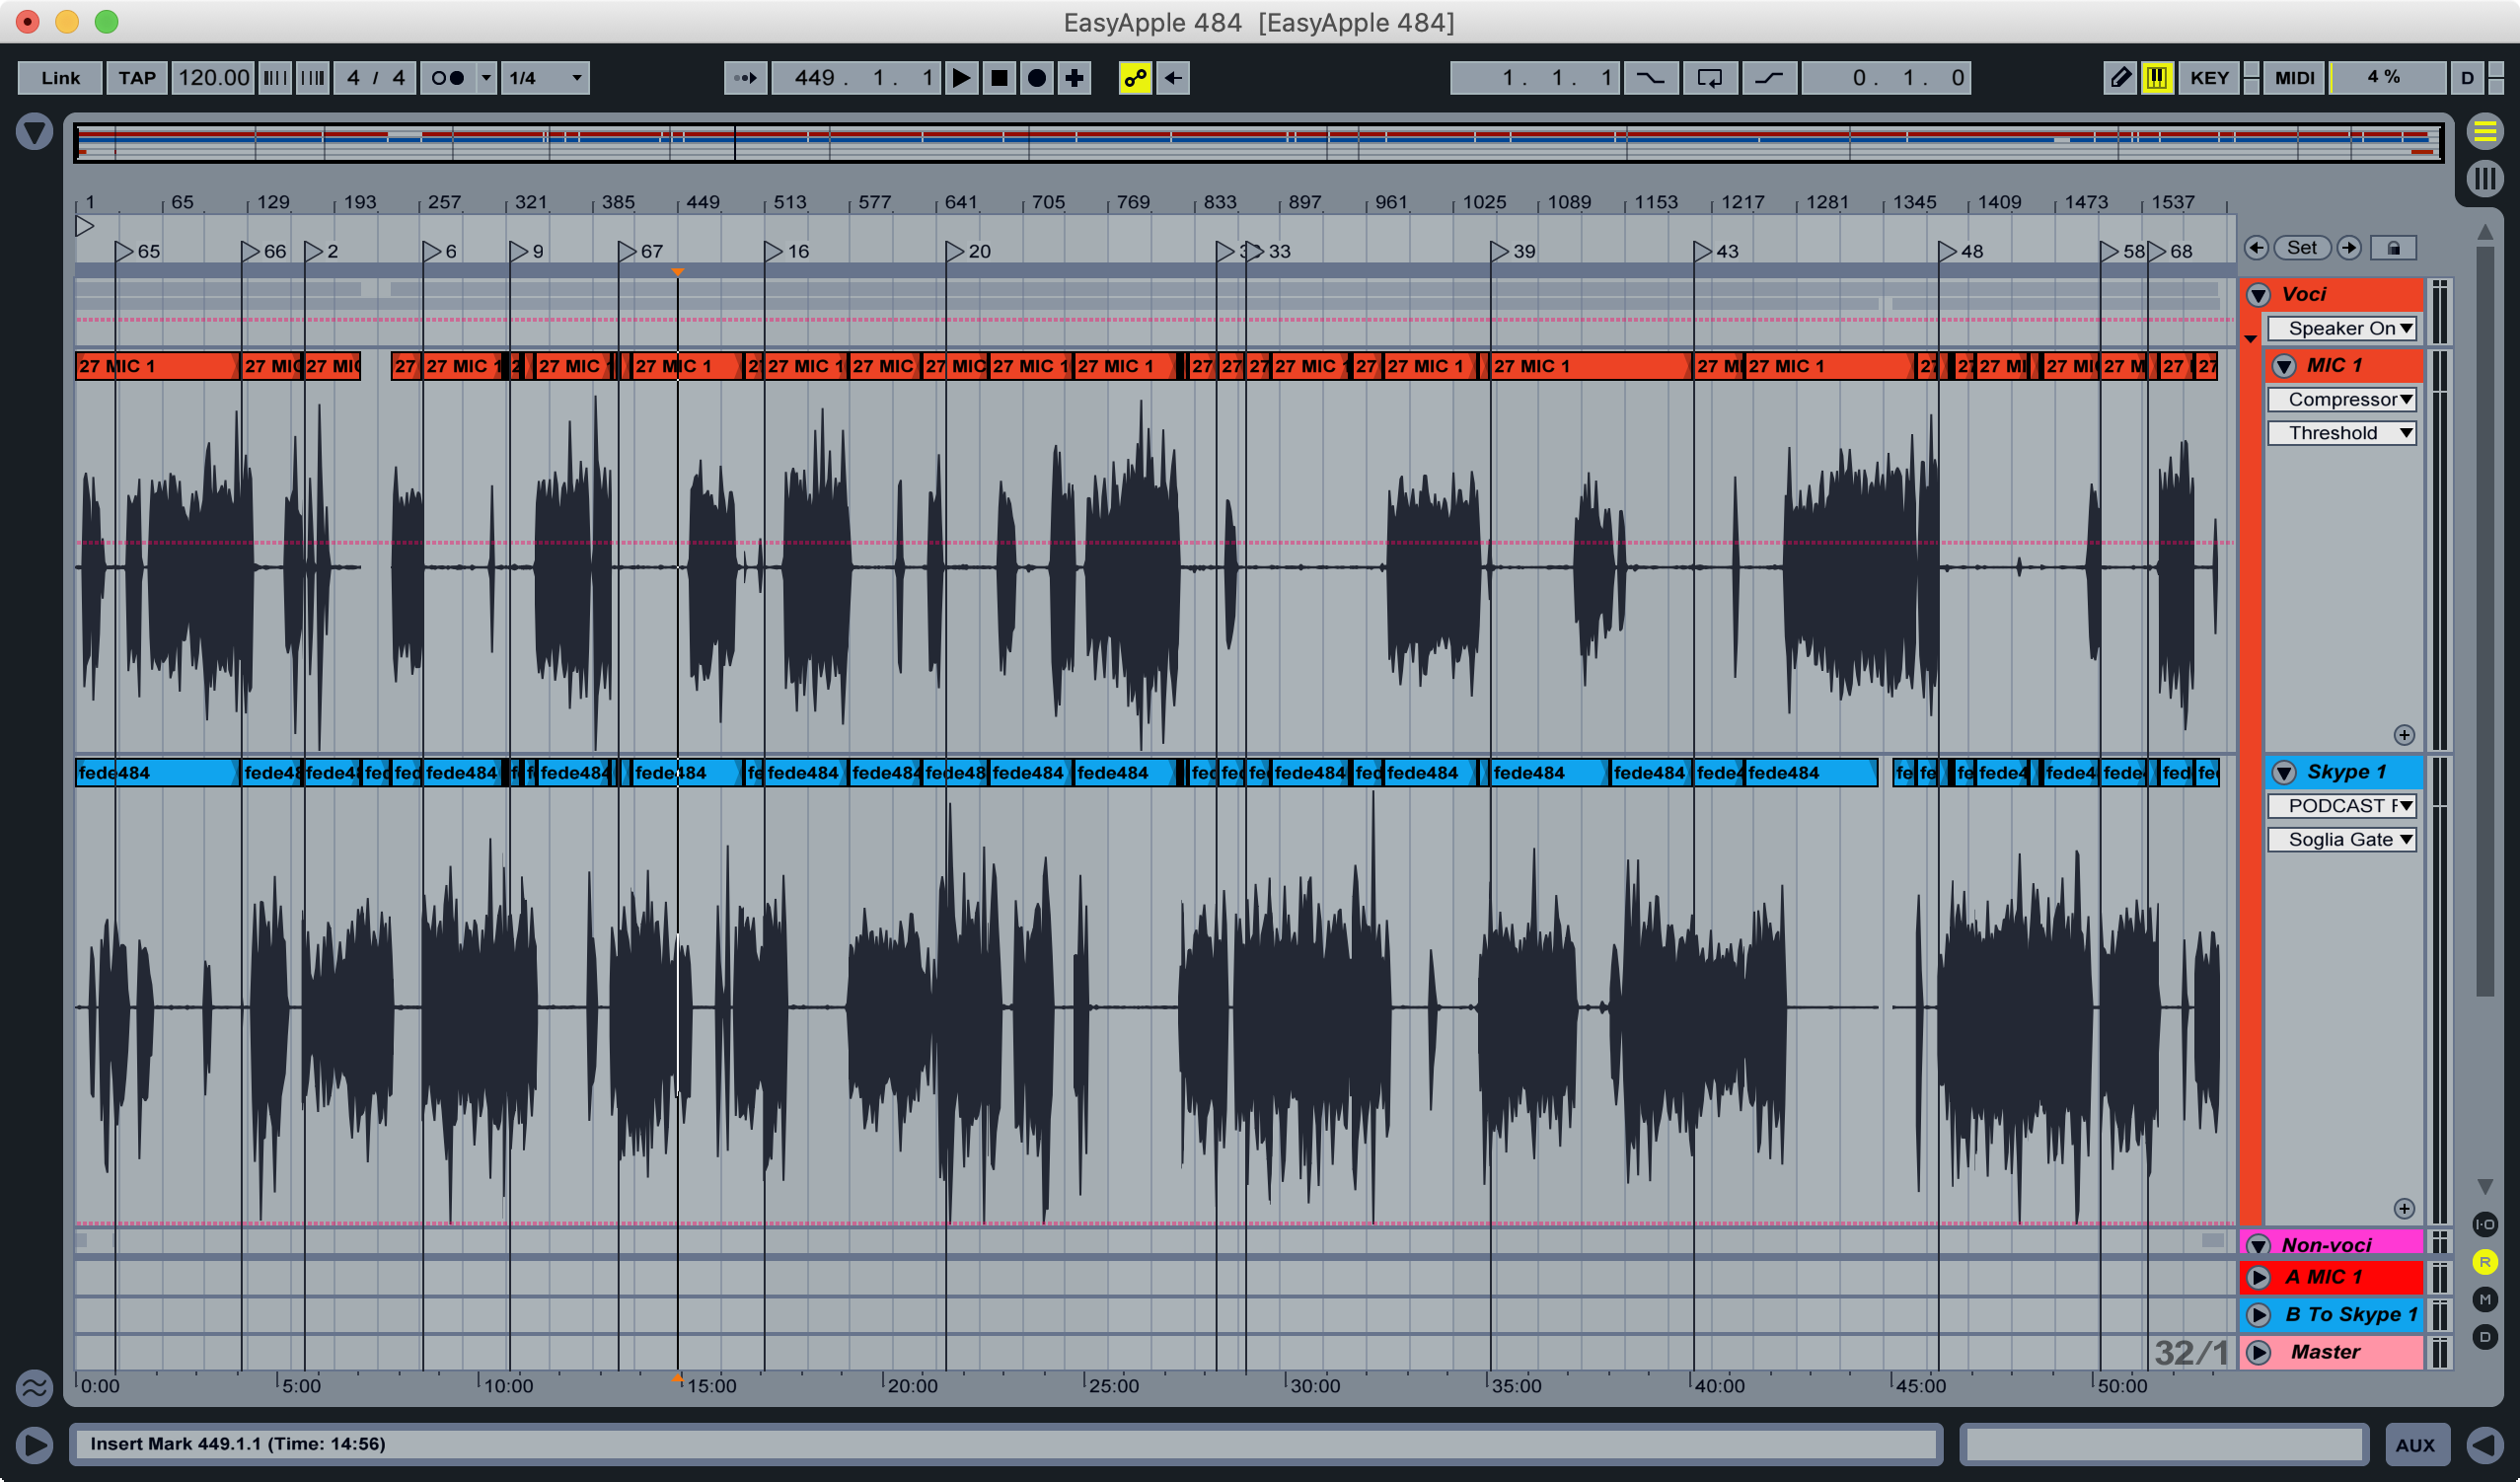The width and height of the screenshot is (2520, 1482).
Task: Click the KEY button in toolbar
Action: (2208, 78)
